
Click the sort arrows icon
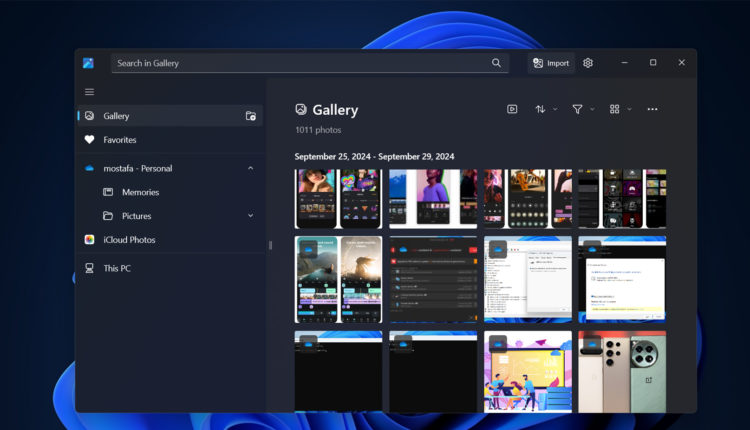coord(540,110)
